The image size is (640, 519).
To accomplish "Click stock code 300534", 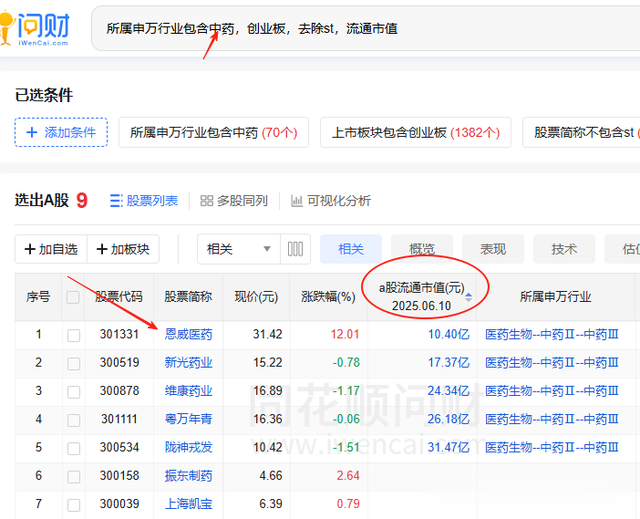I will point(120,448).
